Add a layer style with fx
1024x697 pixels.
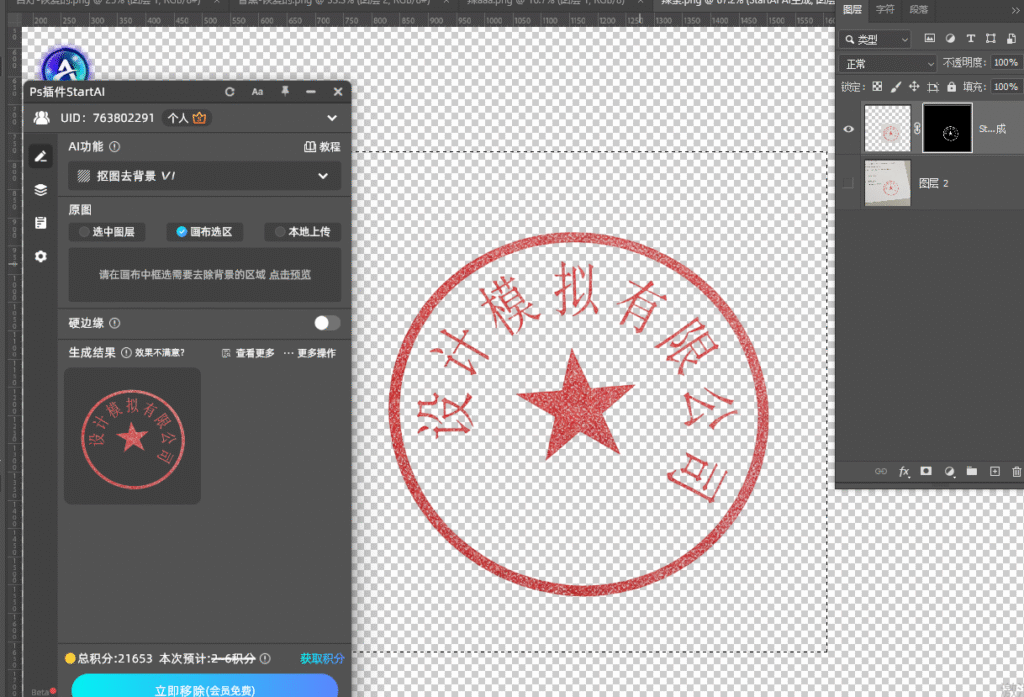click(x=904, y=472)
